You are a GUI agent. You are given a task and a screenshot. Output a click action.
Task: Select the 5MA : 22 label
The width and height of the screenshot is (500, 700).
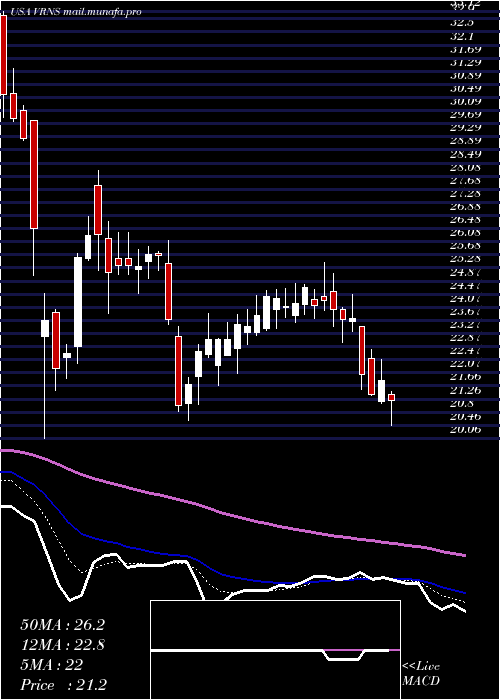(x=51, y=665)
